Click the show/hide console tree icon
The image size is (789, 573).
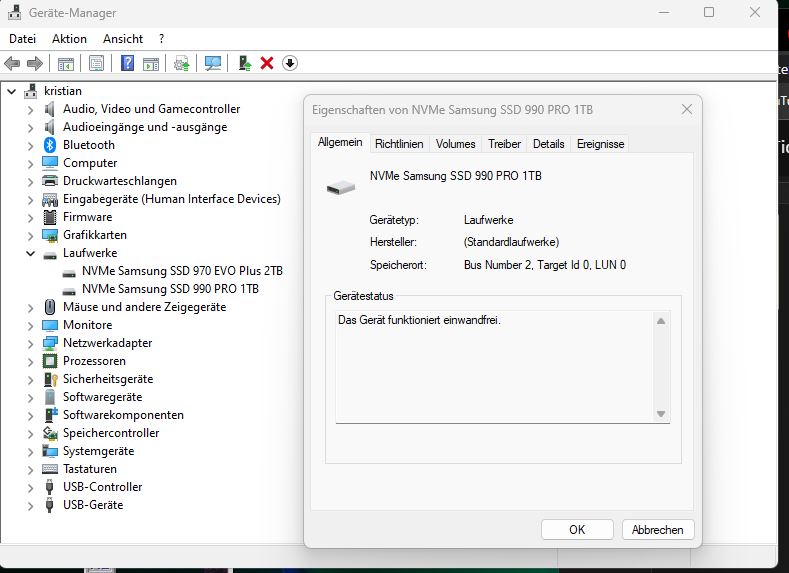coord(66,63)
